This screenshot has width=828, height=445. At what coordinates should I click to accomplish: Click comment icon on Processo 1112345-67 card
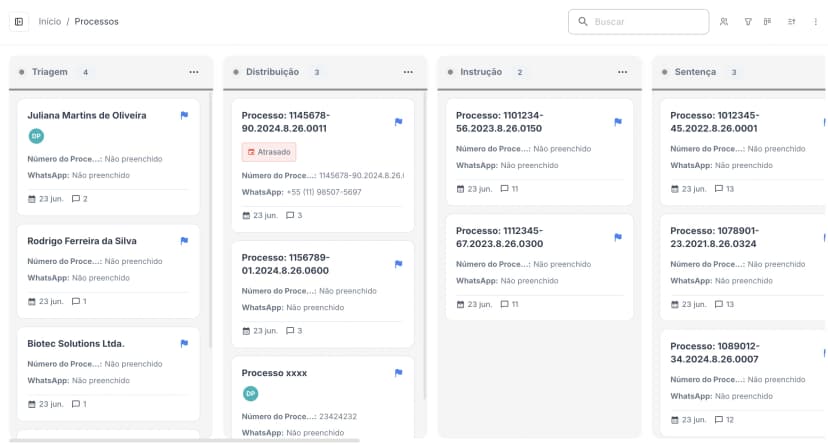[x=504, y=304]
